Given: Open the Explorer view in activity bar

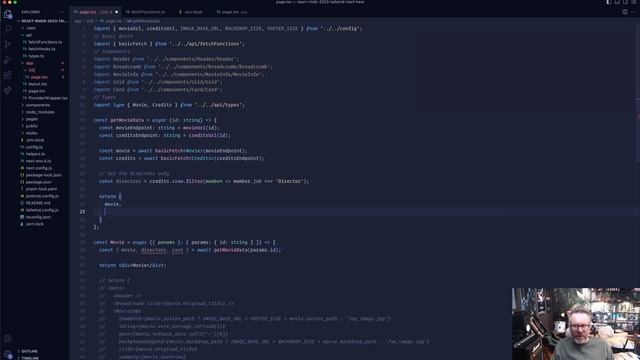Looking at the screenshot, I should click(8, 14).
